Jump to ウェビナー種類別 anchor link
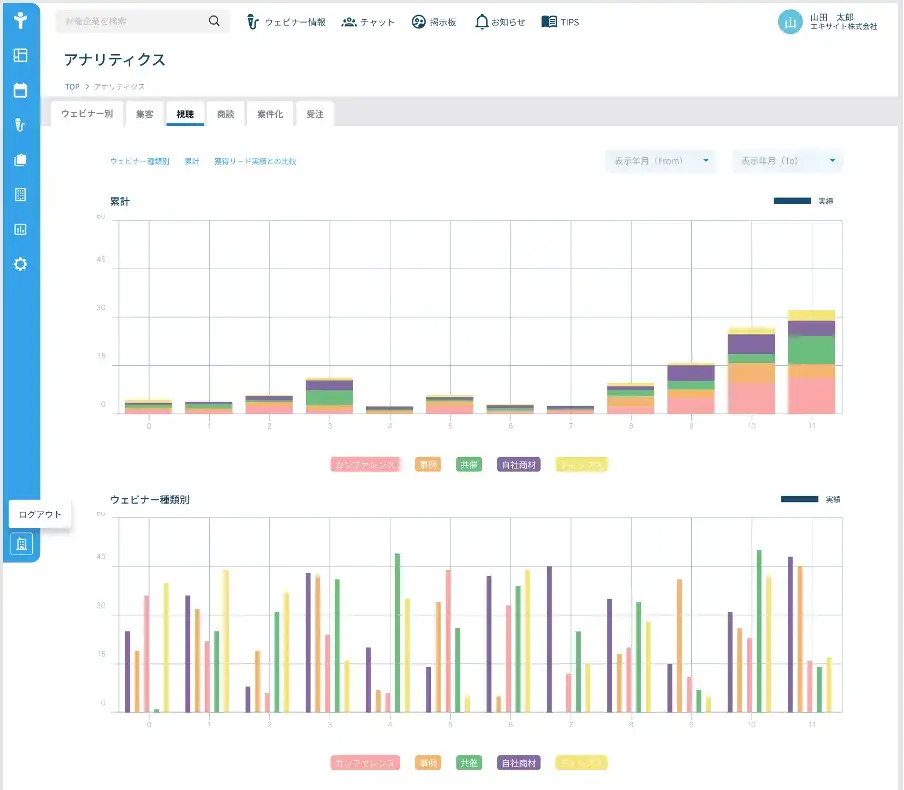The width and height of the screenshot is (904, 790). click(x=140, y=161)
